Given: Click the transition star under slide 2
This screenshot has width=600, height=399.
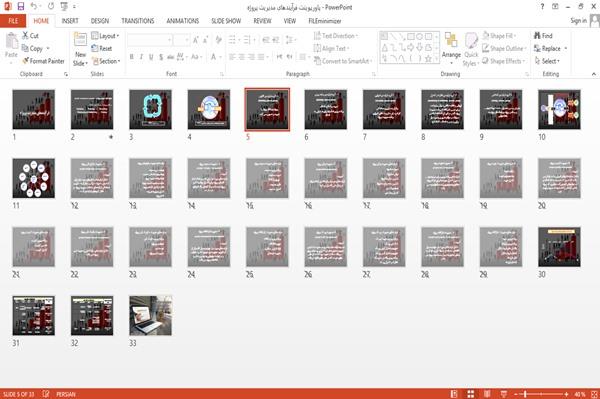Looking at the screenshot, I should click(111, 137).
